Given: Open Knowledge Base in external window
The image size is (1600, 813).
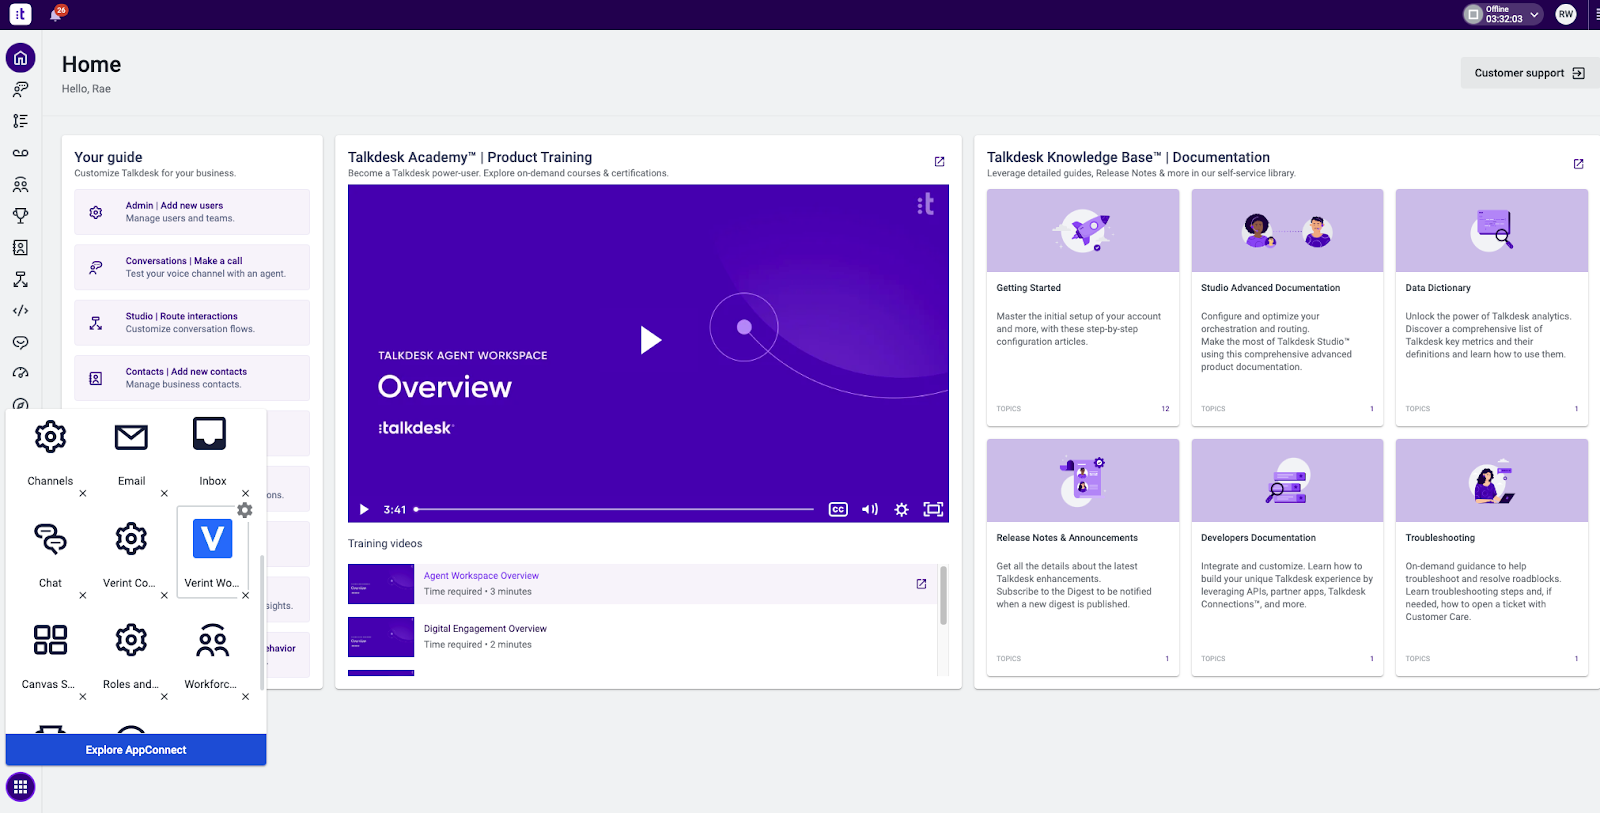Looking at the screenshot, I should (1578, 164).
